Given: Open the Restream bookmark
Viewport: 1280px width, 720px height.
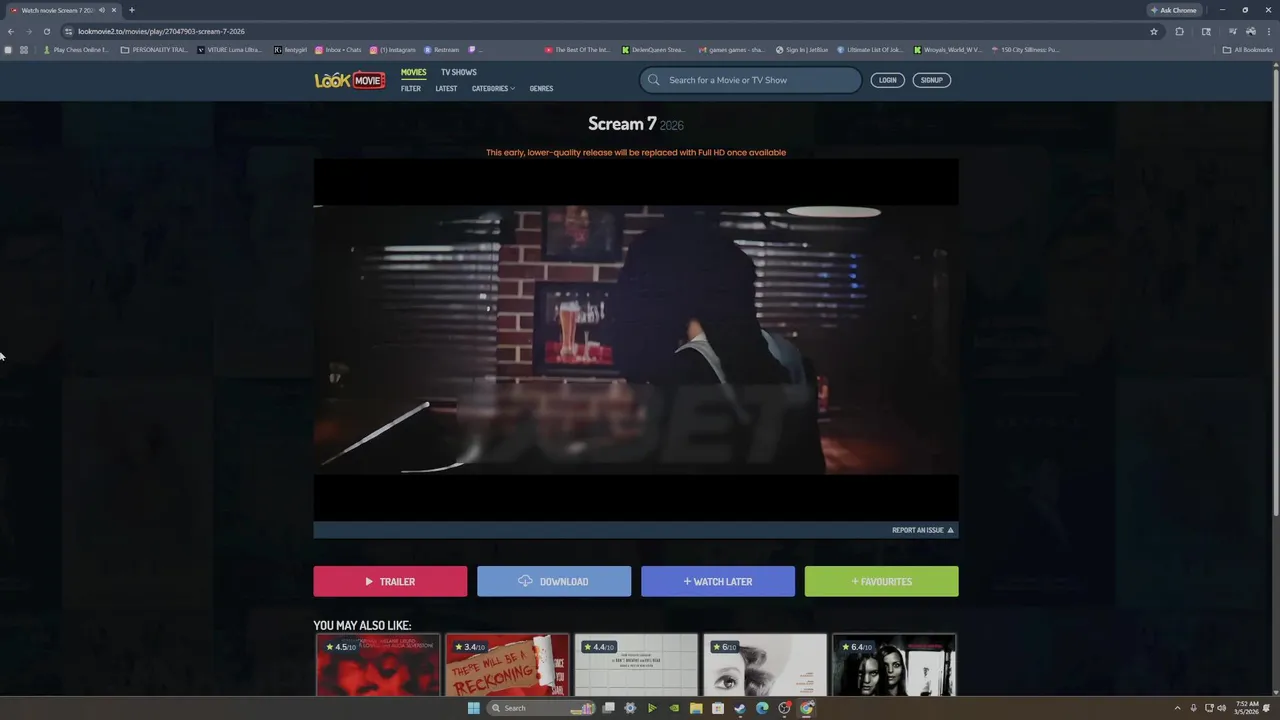Looking at the screenshot, I should point(442,49).
